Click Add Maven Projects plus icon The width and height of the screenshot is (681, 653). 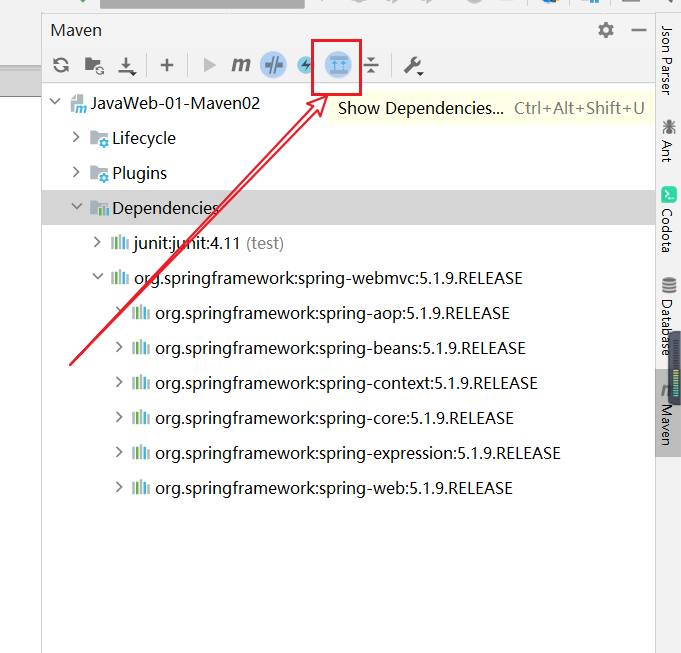[167, 66]
